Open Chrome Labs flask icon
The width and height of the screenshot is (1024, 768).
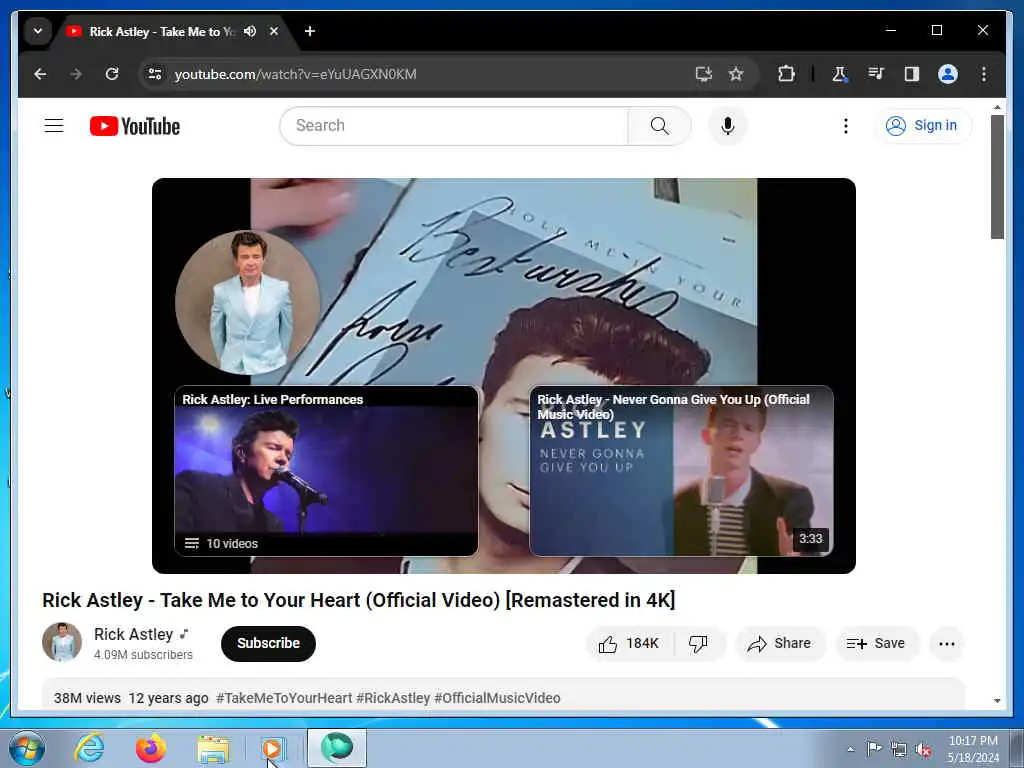tap(840, 74)
